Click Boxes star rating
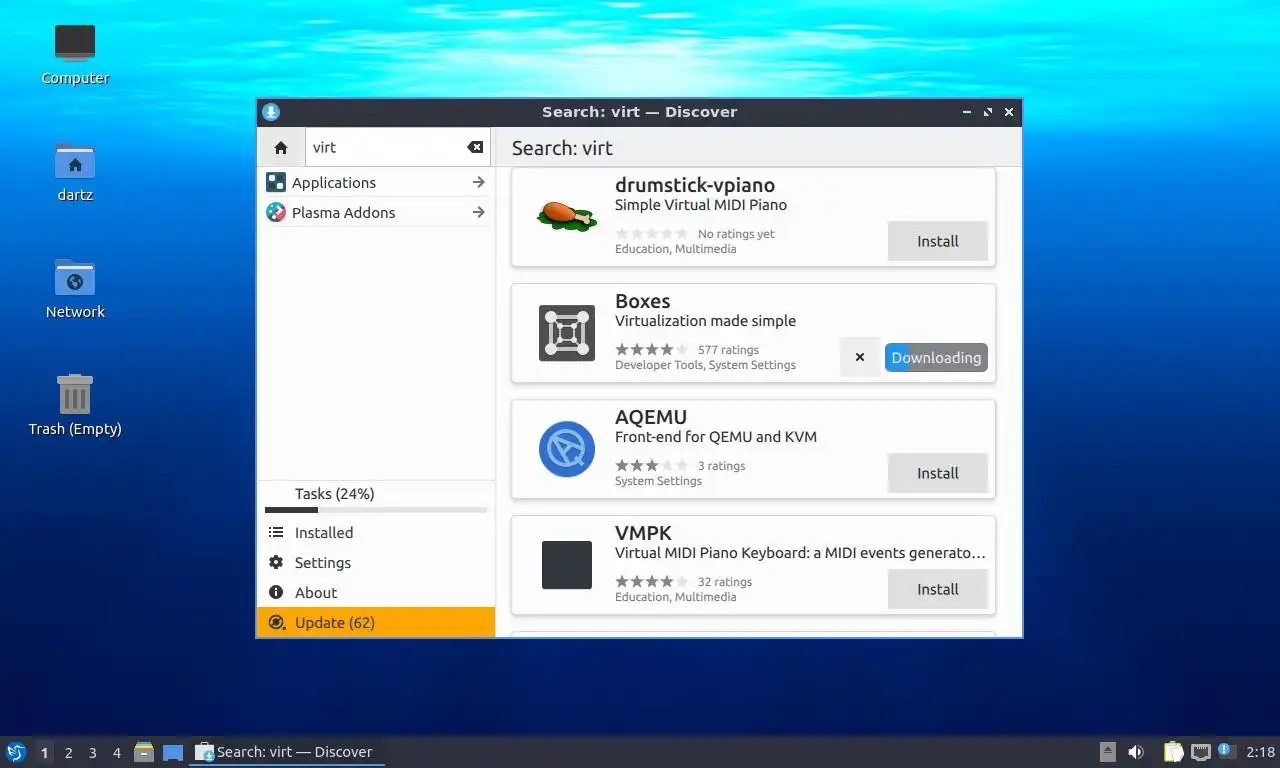Screen dimensions: 1280x768 651,350
